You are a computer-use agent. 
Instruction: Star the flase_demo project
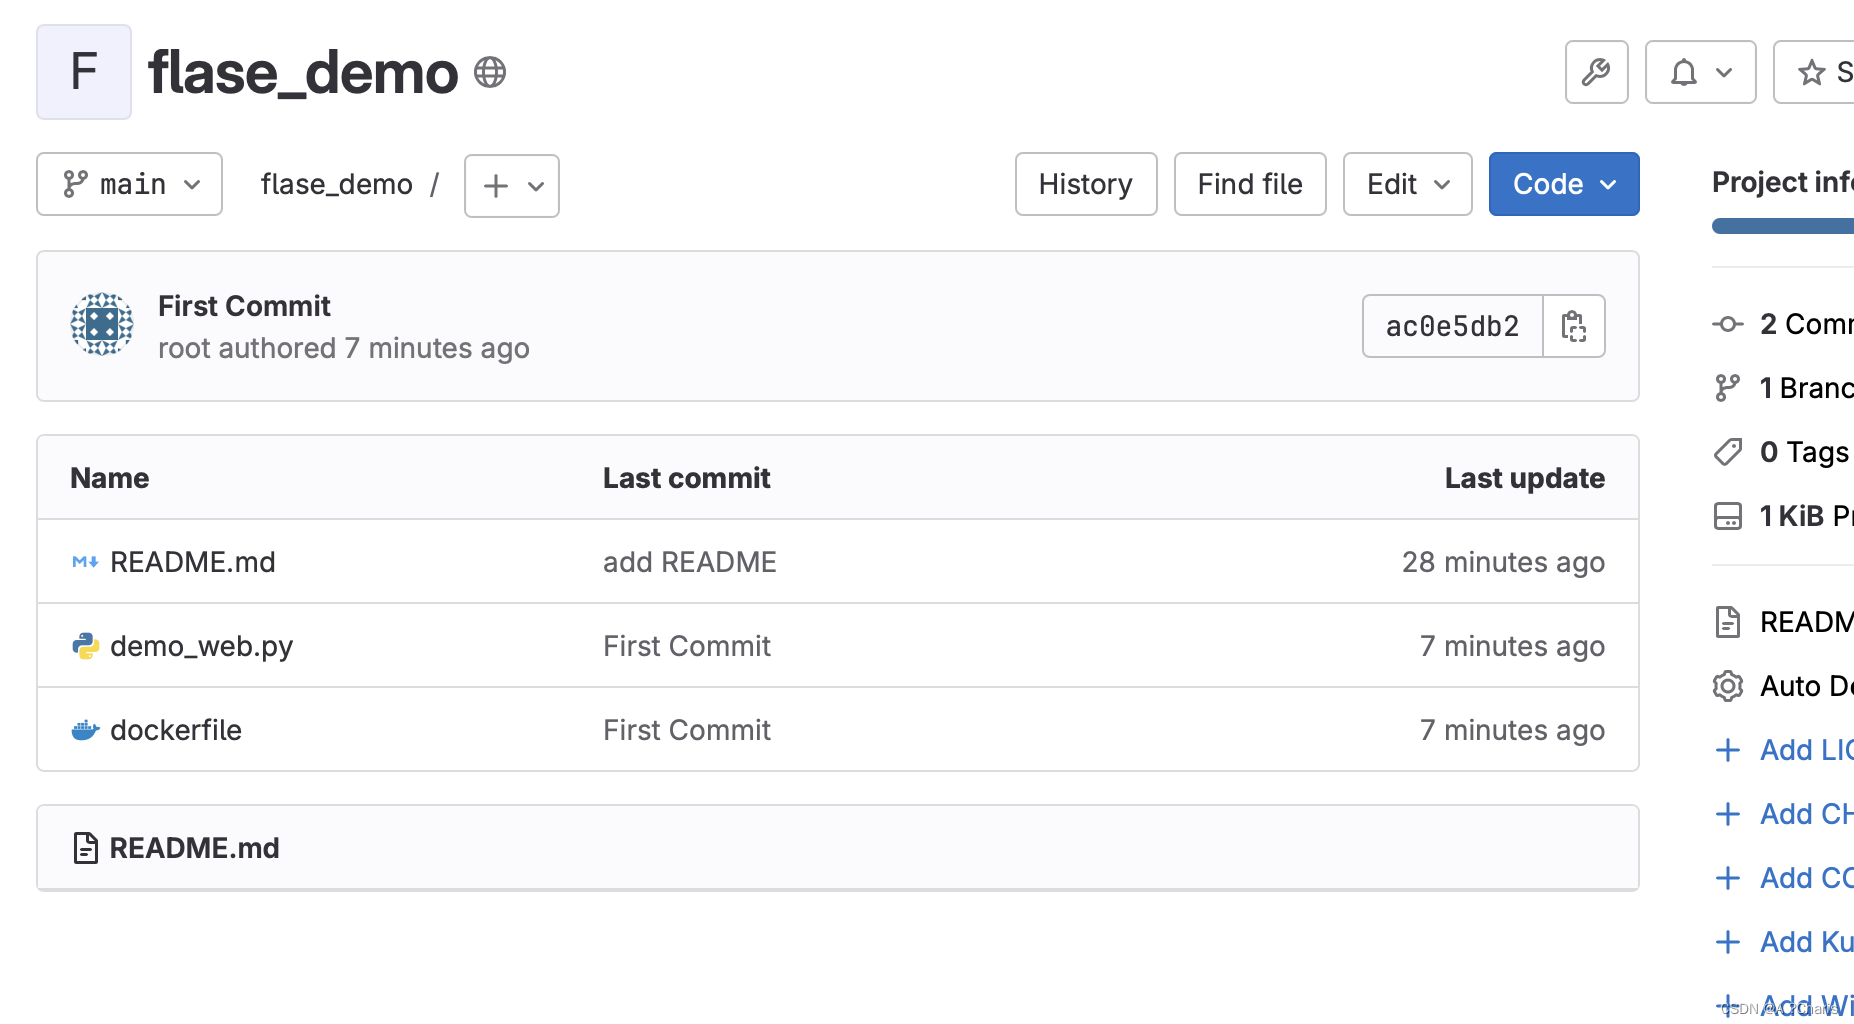coord(1812,71)
